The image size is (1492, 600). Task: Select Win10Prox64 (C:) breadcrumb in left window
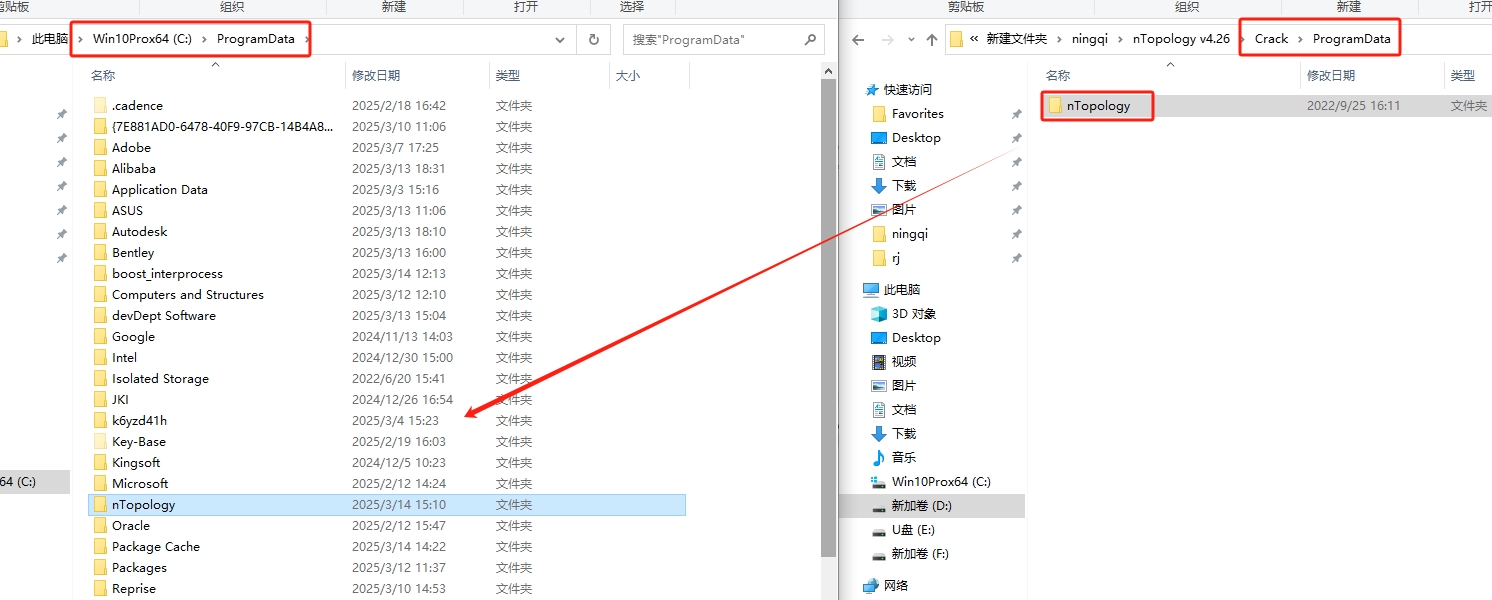[142, 40]
